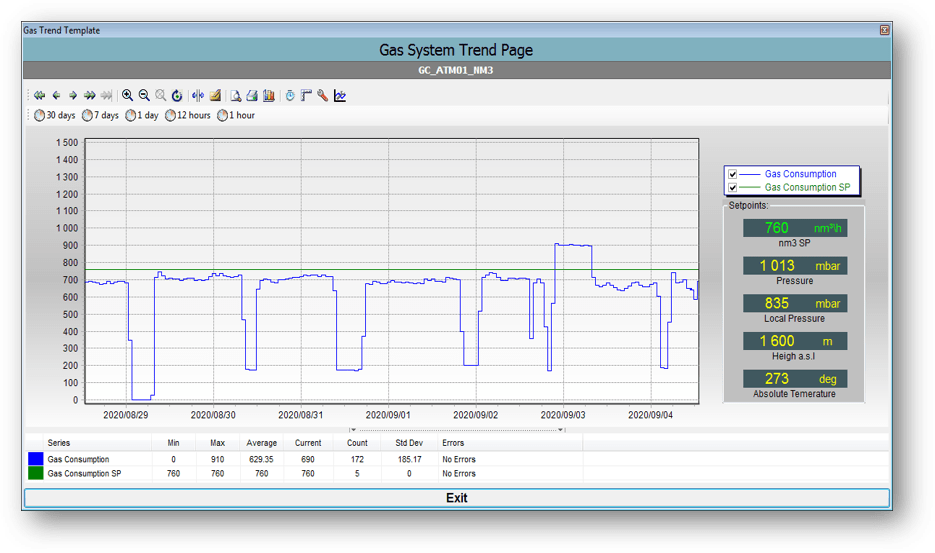Zoom in on the trend chart
935x553 pixels.
[128, 95]
